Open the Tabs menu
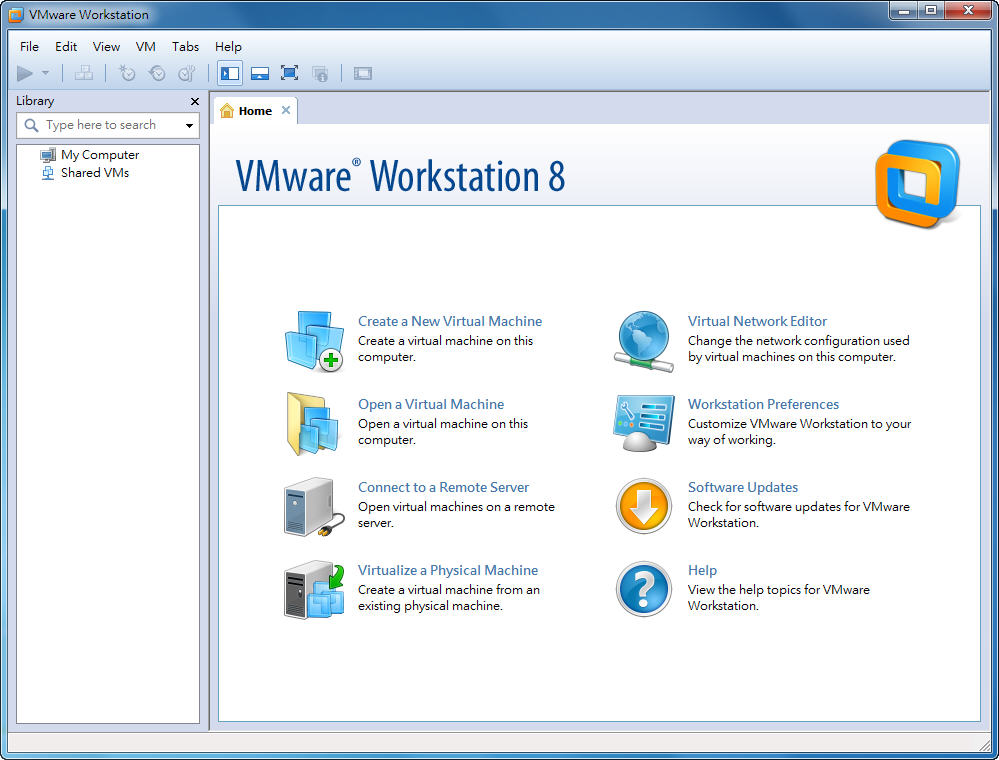 185,47
